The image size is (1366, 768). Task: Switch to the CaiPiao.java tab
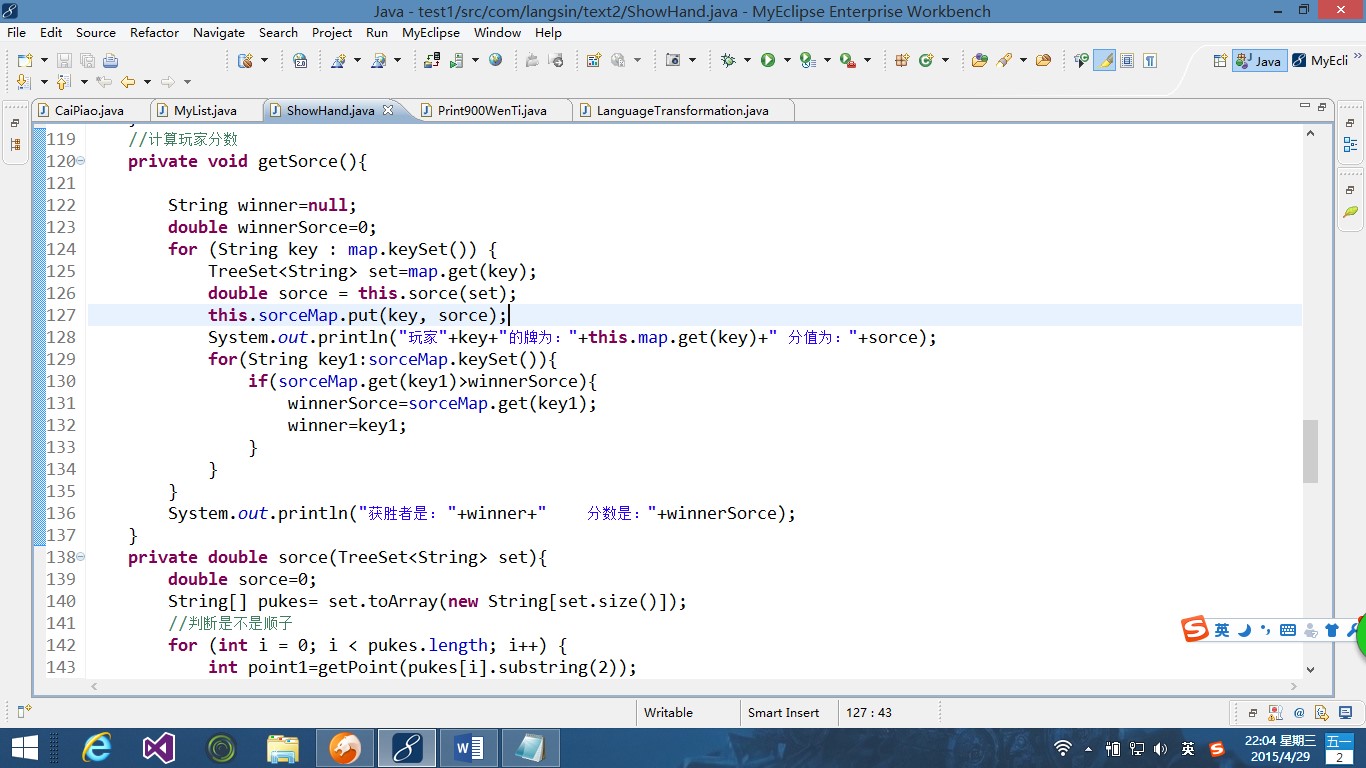pyautogui.click(x=88, y=110)
